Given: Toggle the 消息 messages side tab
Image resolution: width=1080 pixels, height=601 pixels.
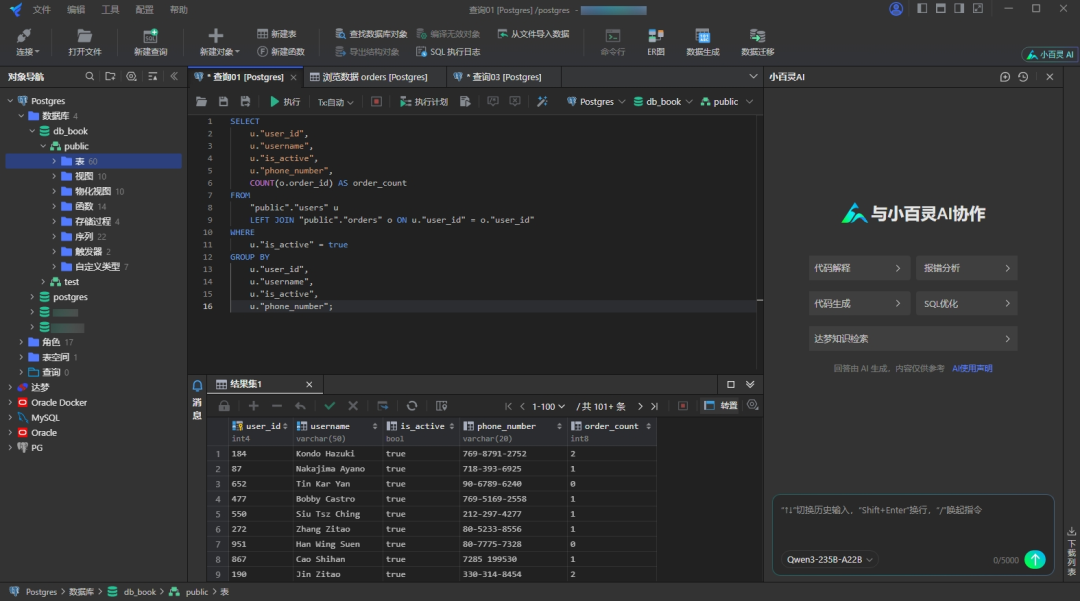Looking at the screenshot, I should 197,400.
